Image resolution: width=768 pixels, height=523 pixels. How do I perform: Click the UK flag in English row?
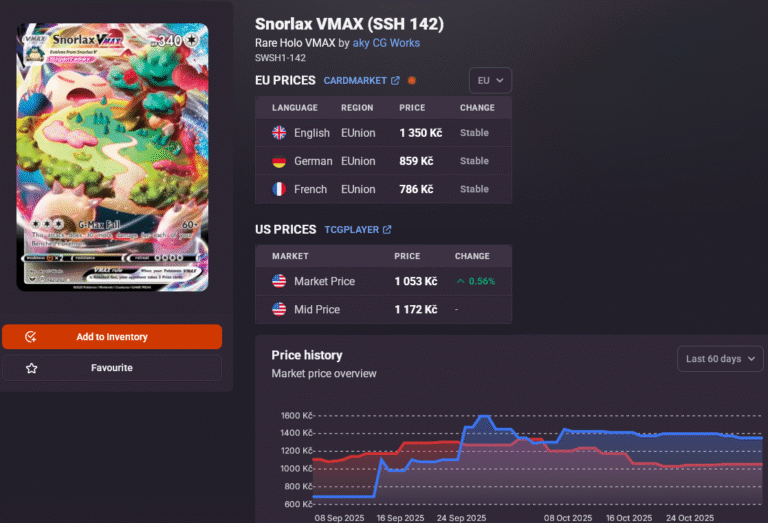click(x=279, y=133)
